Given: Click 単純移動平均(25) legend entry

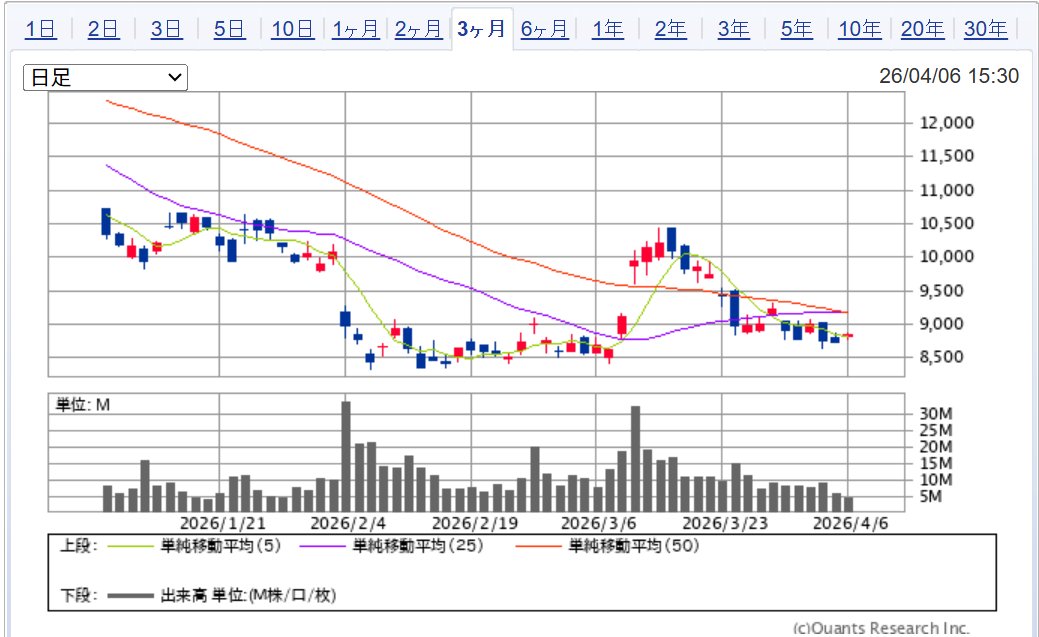Looking at the screenshot, I should coord(392,546).
